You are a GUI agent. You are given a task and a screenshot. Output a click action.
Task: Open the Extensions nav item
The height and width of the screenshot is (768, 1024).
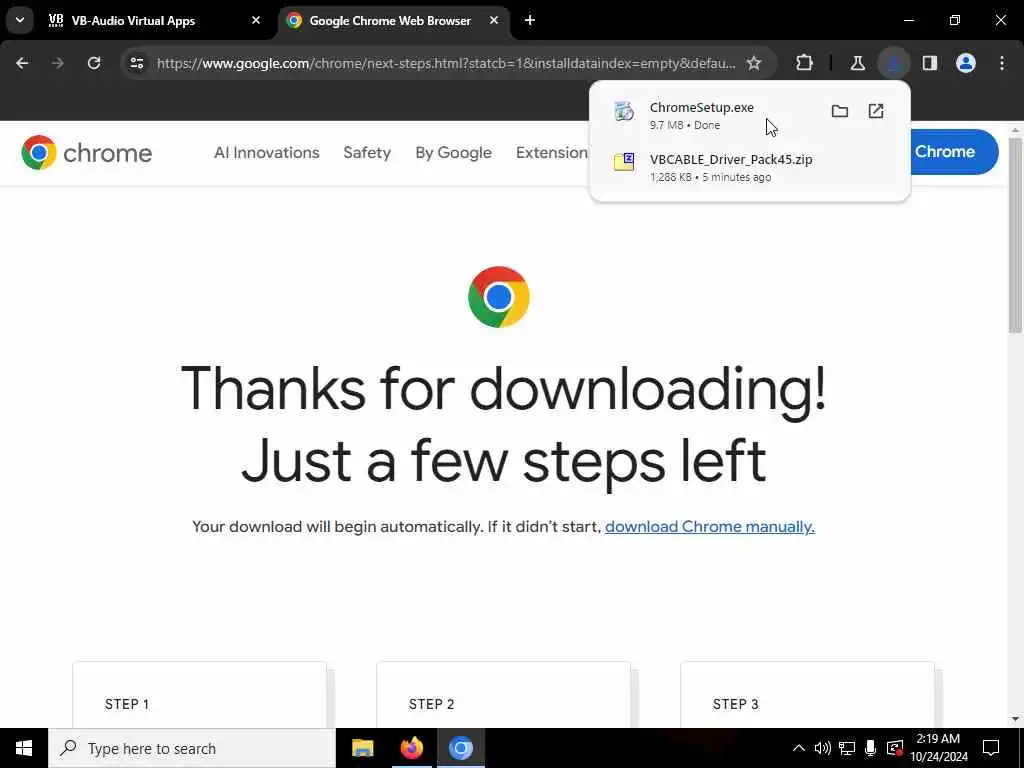point(552,153)
